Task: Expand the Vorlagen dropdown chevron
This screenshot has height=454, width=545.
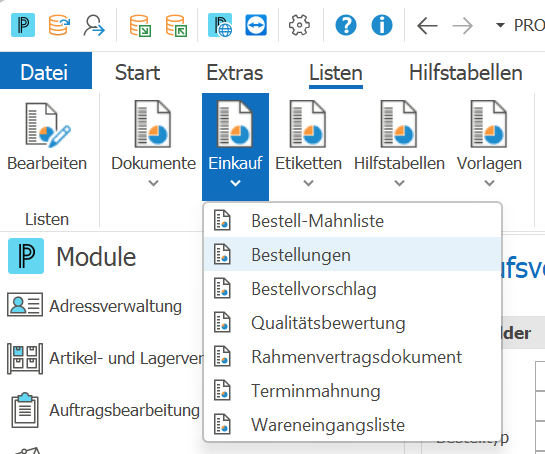Action: [489, 183]
